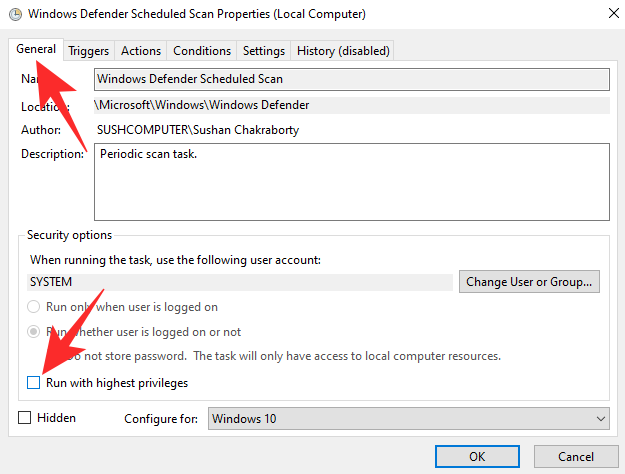
Task: Enable Run with highest privileges
Action: tap(34, 383)
